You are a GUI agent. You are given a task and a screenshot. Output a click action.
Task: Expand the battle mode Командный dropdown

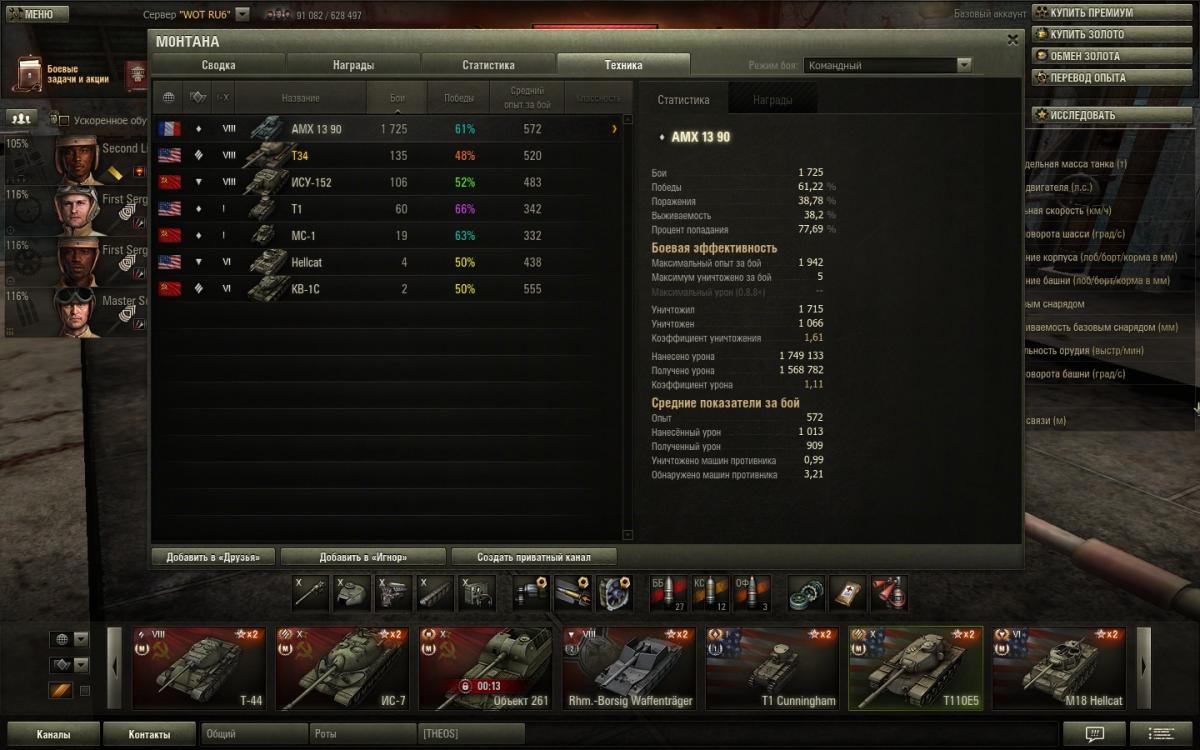(887, 65)
